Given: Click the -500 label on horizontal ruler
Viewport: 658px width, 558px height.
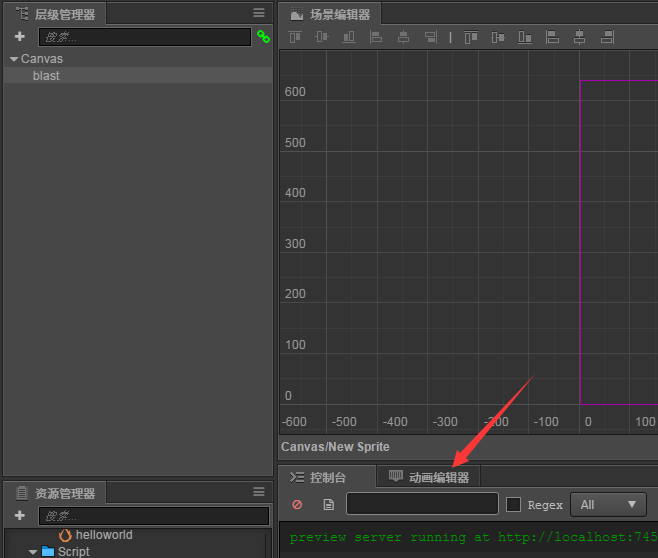Looking at the screenshot, I should click(x=344, y=422).
